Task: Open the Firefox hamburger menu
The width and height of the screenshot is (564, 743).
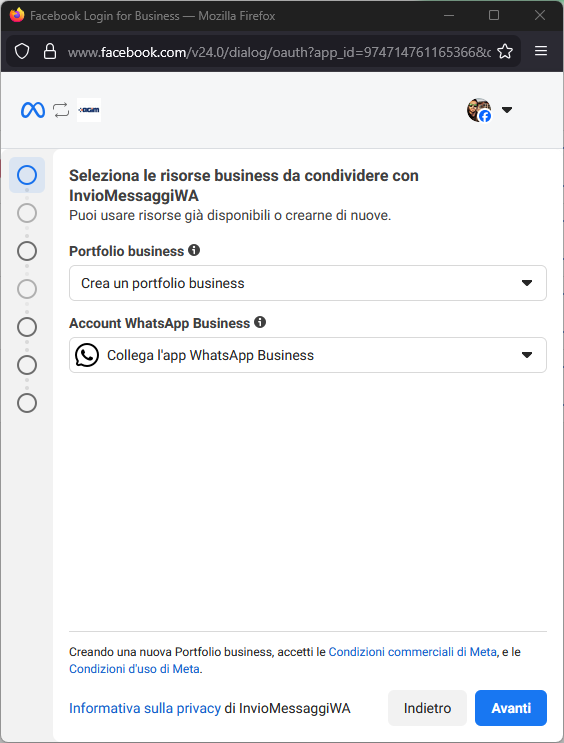Action: point(541,51)
